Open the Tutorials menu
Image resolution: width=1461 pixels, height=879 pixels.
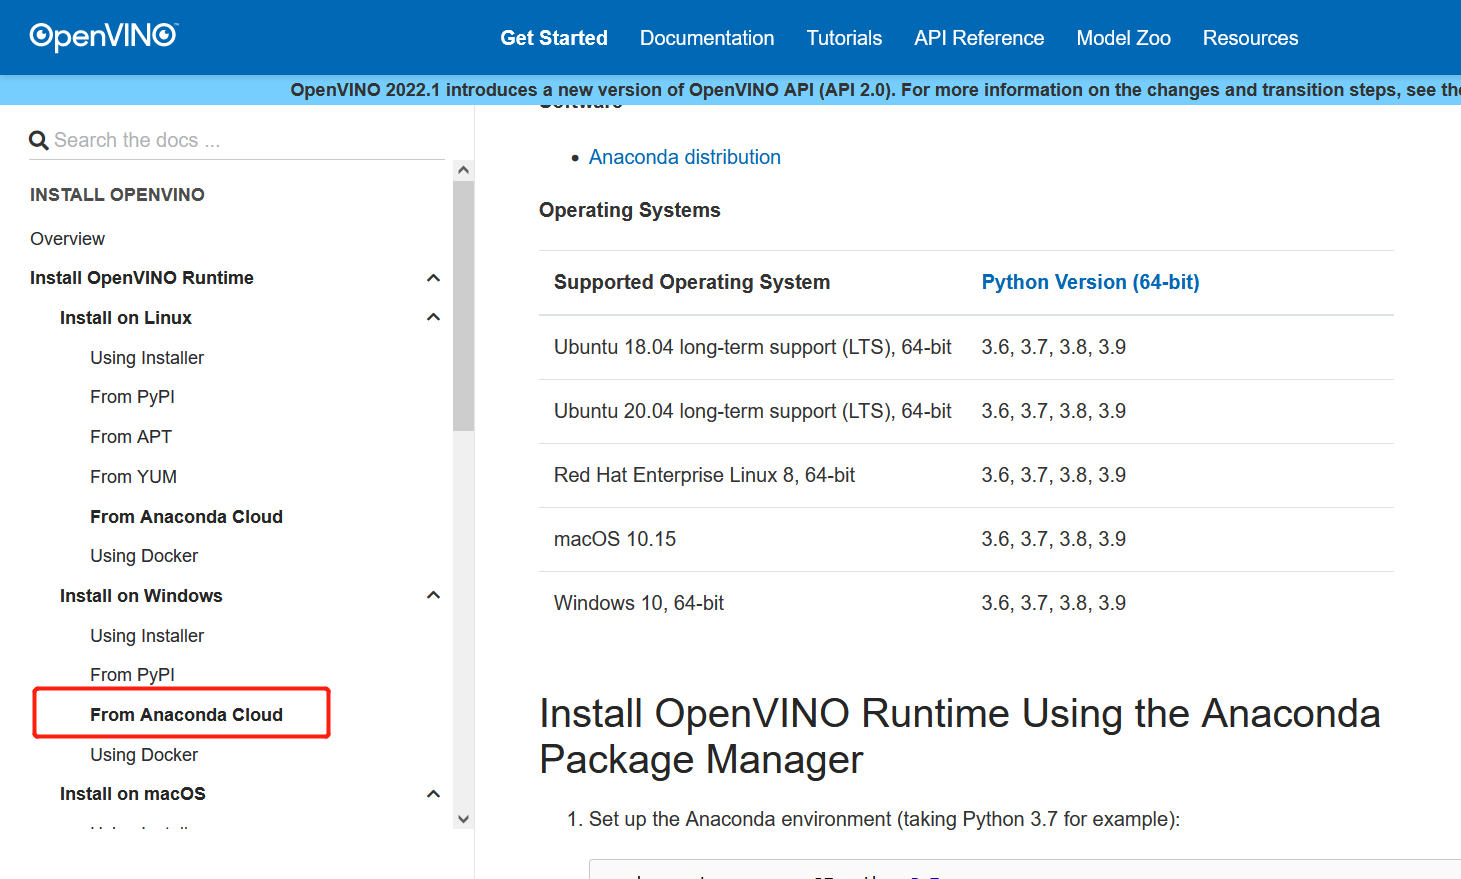[843, 38]
